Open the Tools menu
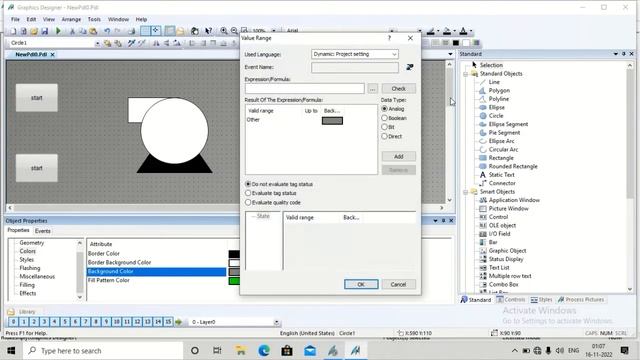 click(94, 19)
